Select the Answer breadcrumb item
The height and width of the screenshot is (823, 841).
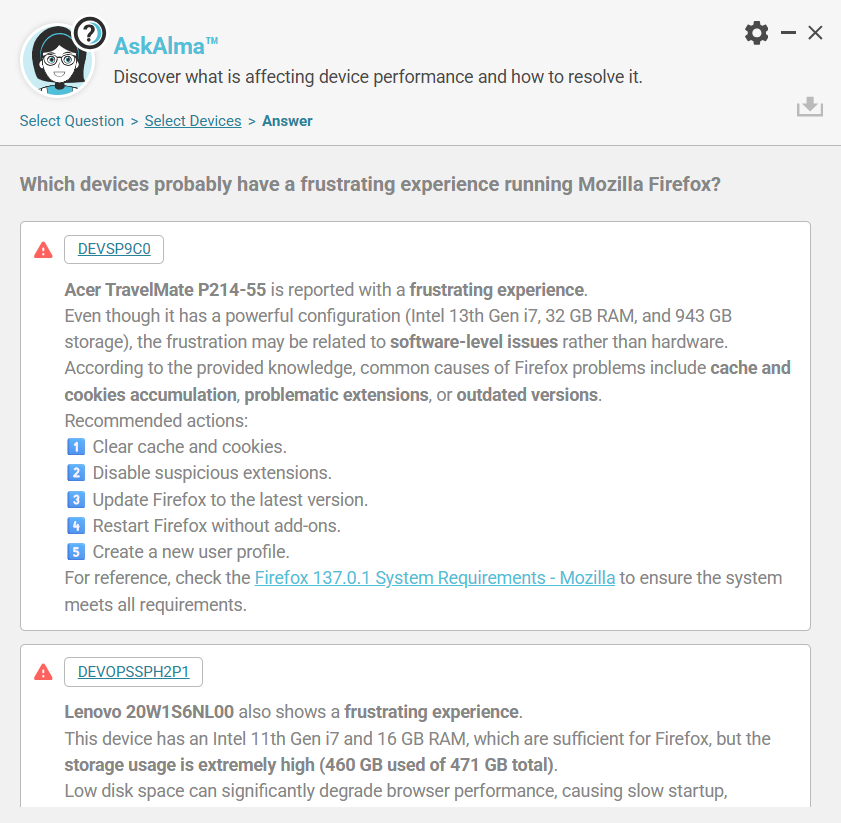(x=287, y=121)
